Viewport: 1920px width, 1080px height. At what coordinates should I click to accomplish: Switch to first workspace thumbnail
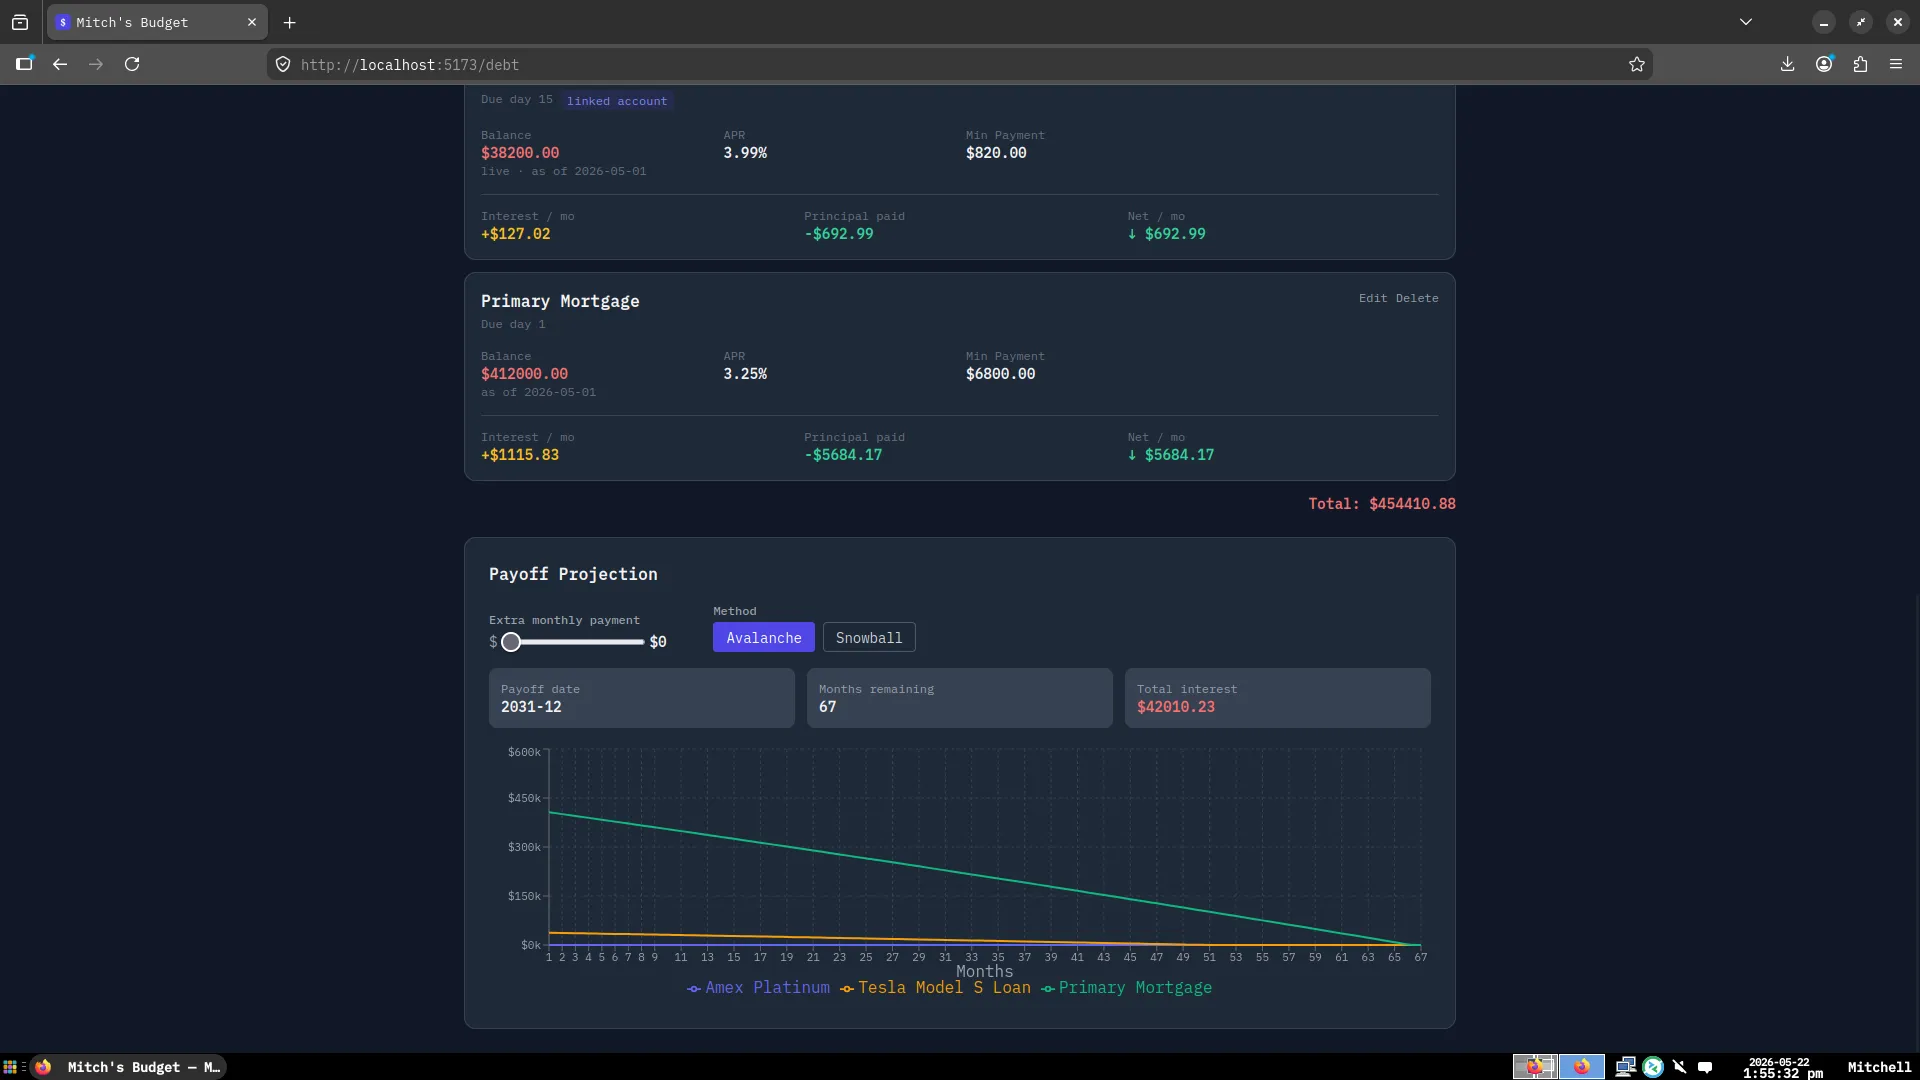click(1535, 1067)
